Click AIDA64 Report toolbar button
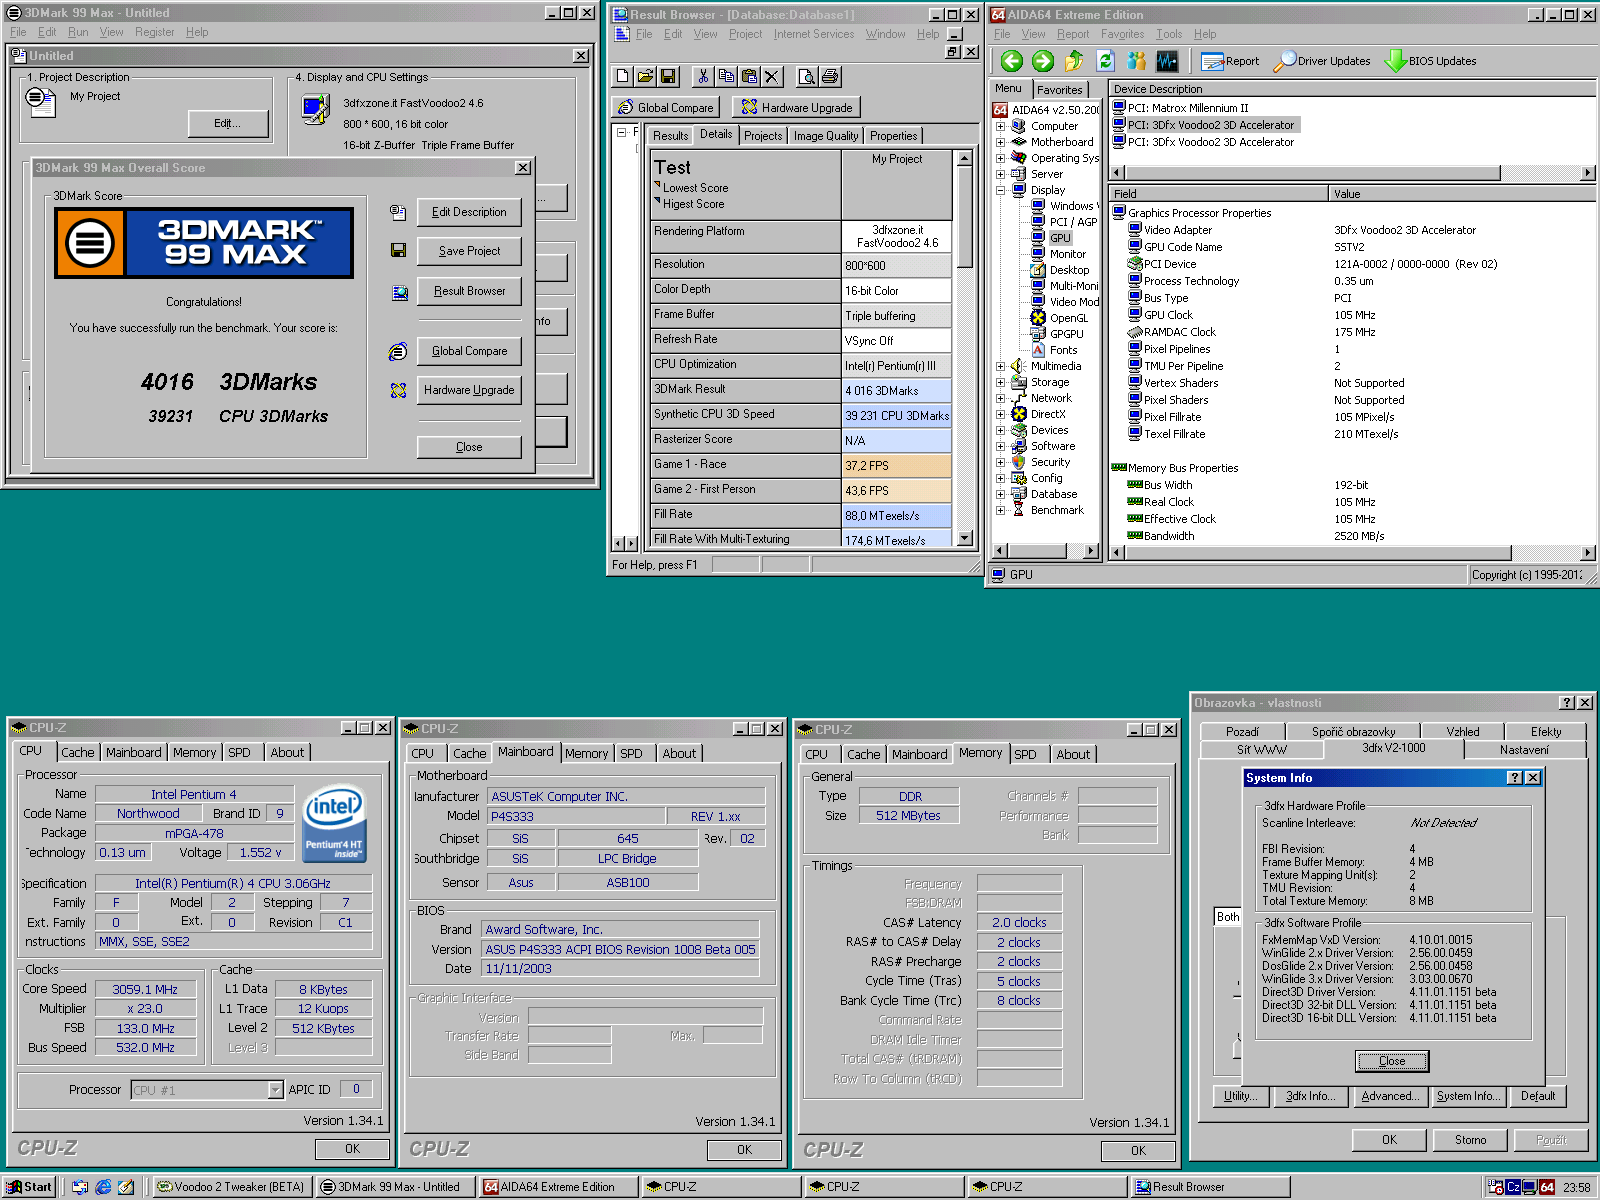Screen dimensions: 1600x1200 click(1230, 61)
